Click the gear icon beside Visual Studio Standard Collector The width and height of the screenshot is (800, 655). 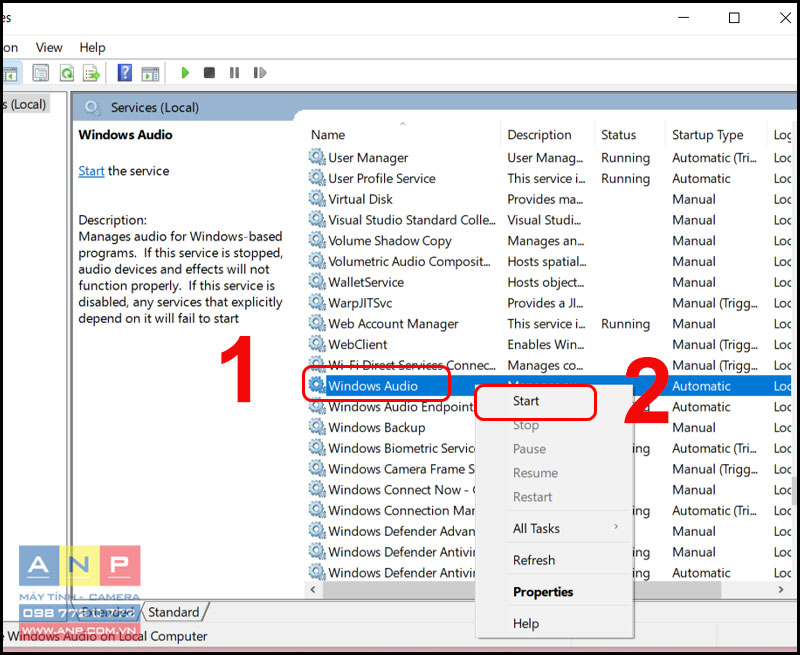[x=317, y=219]
